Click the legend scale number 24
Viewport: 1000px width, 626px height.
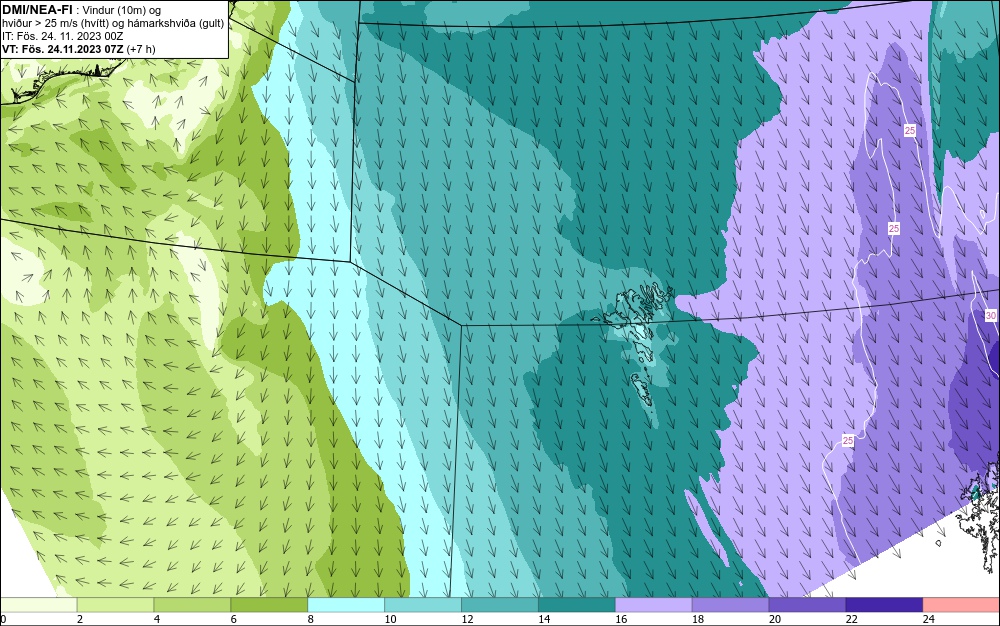coord(929,619)
